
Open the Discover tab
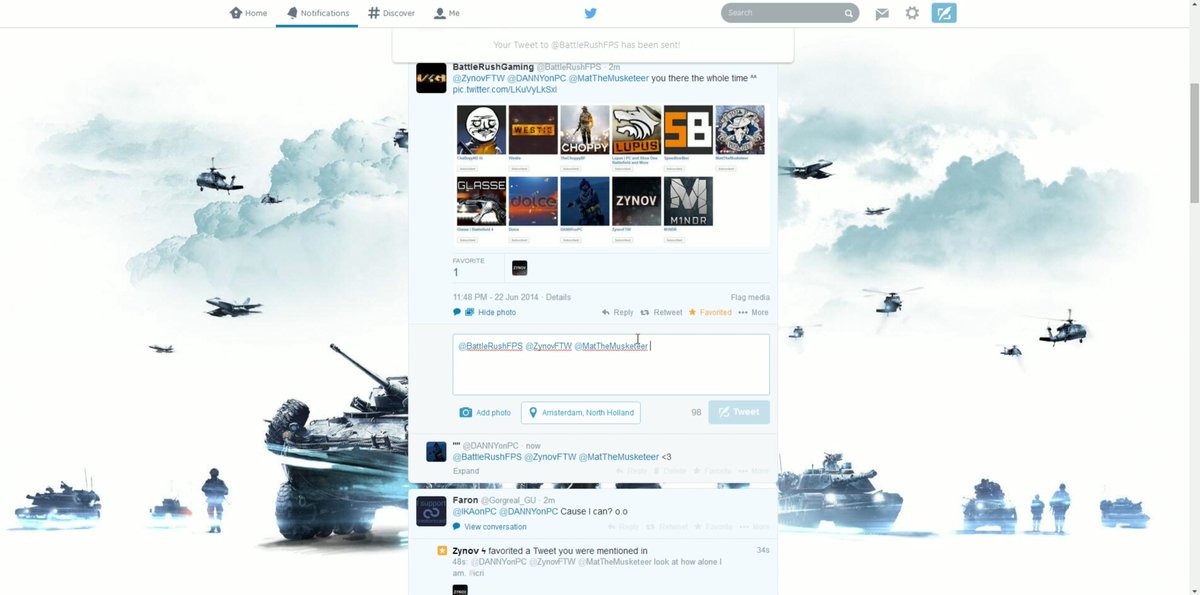click(391, 13)
